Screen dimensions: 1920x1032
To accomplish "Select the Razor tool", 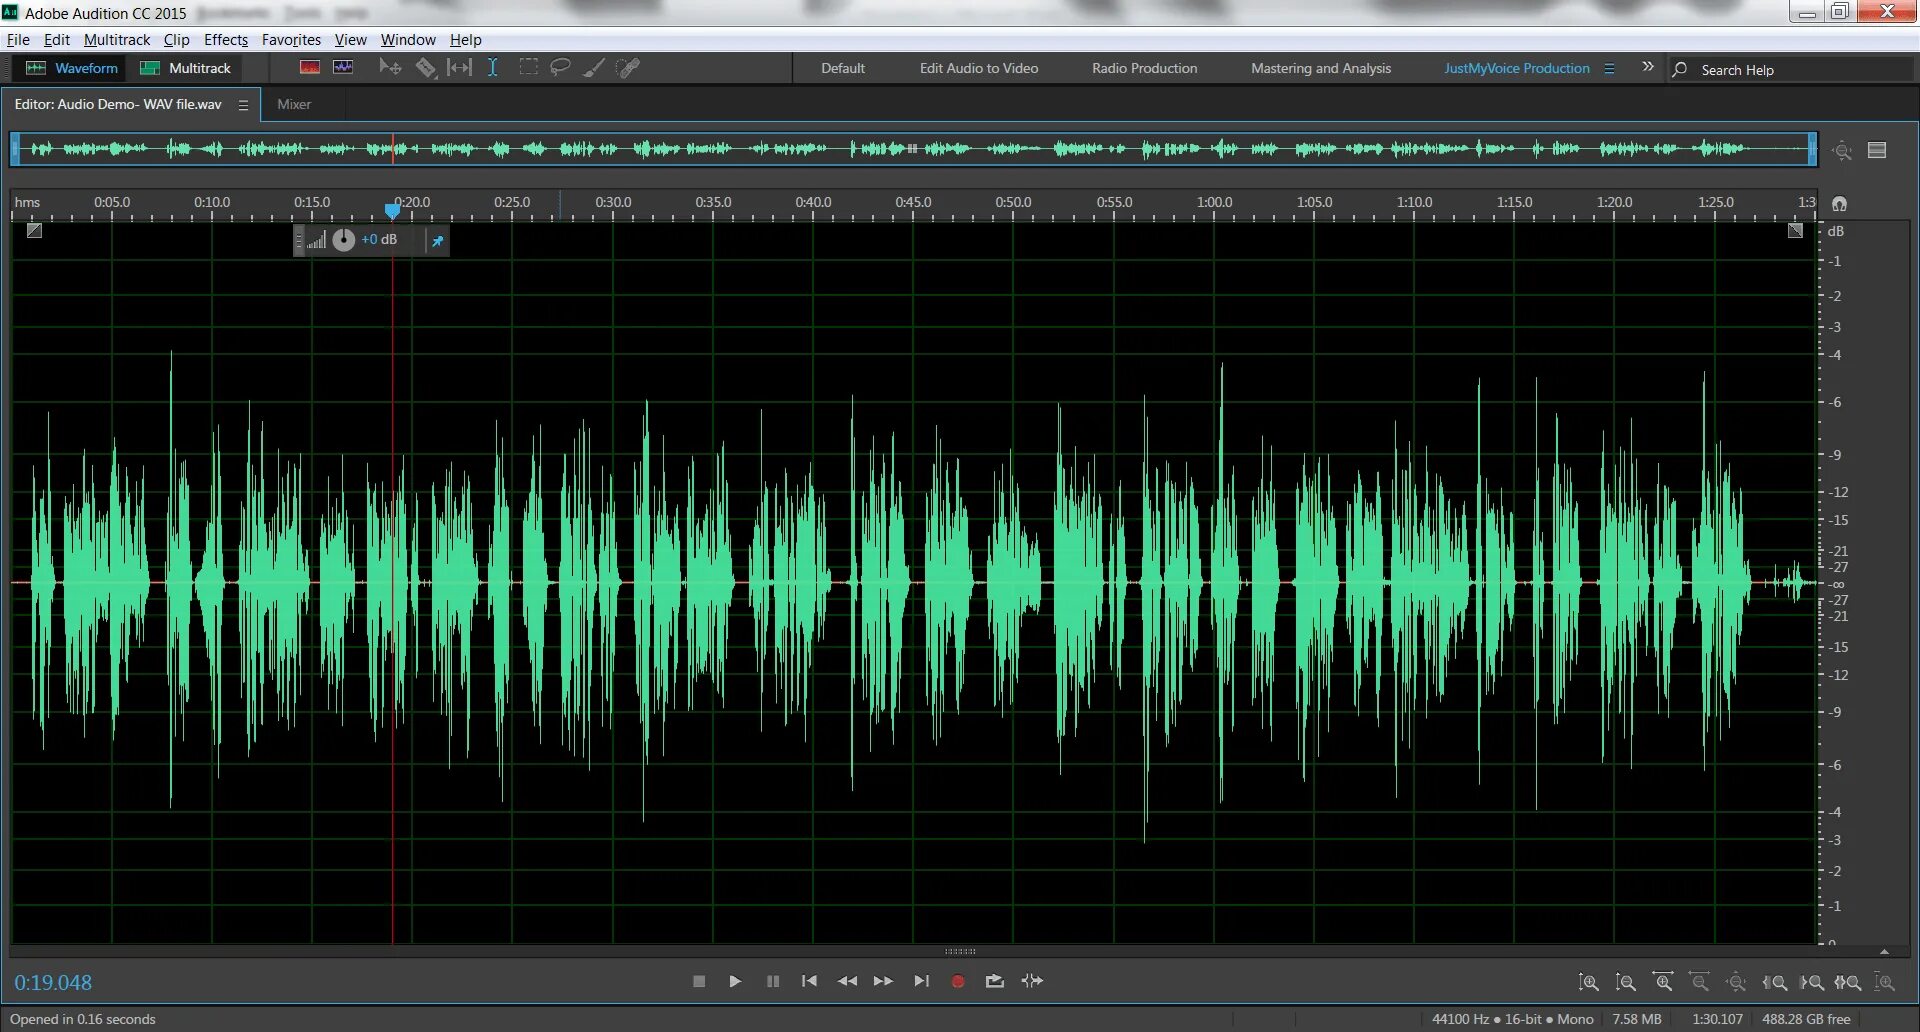I will point(426,67).
